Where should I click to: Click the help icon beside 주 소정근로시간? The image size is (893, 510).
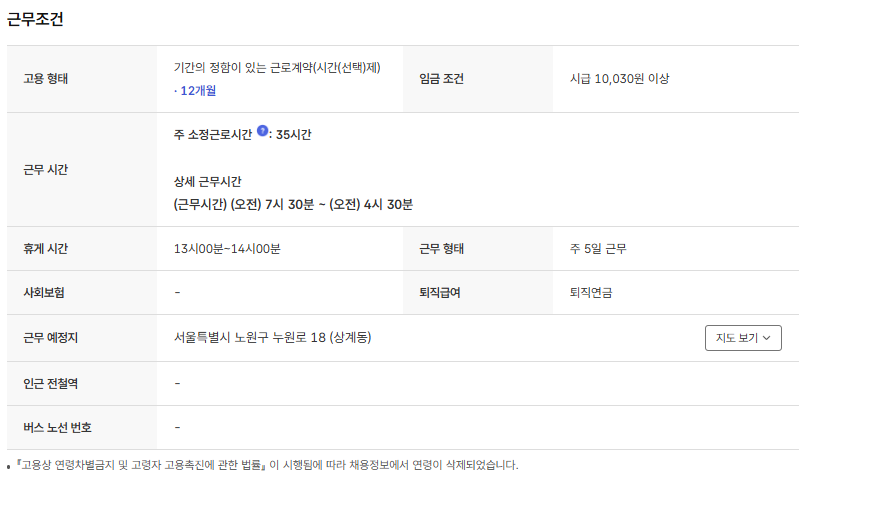262,131
